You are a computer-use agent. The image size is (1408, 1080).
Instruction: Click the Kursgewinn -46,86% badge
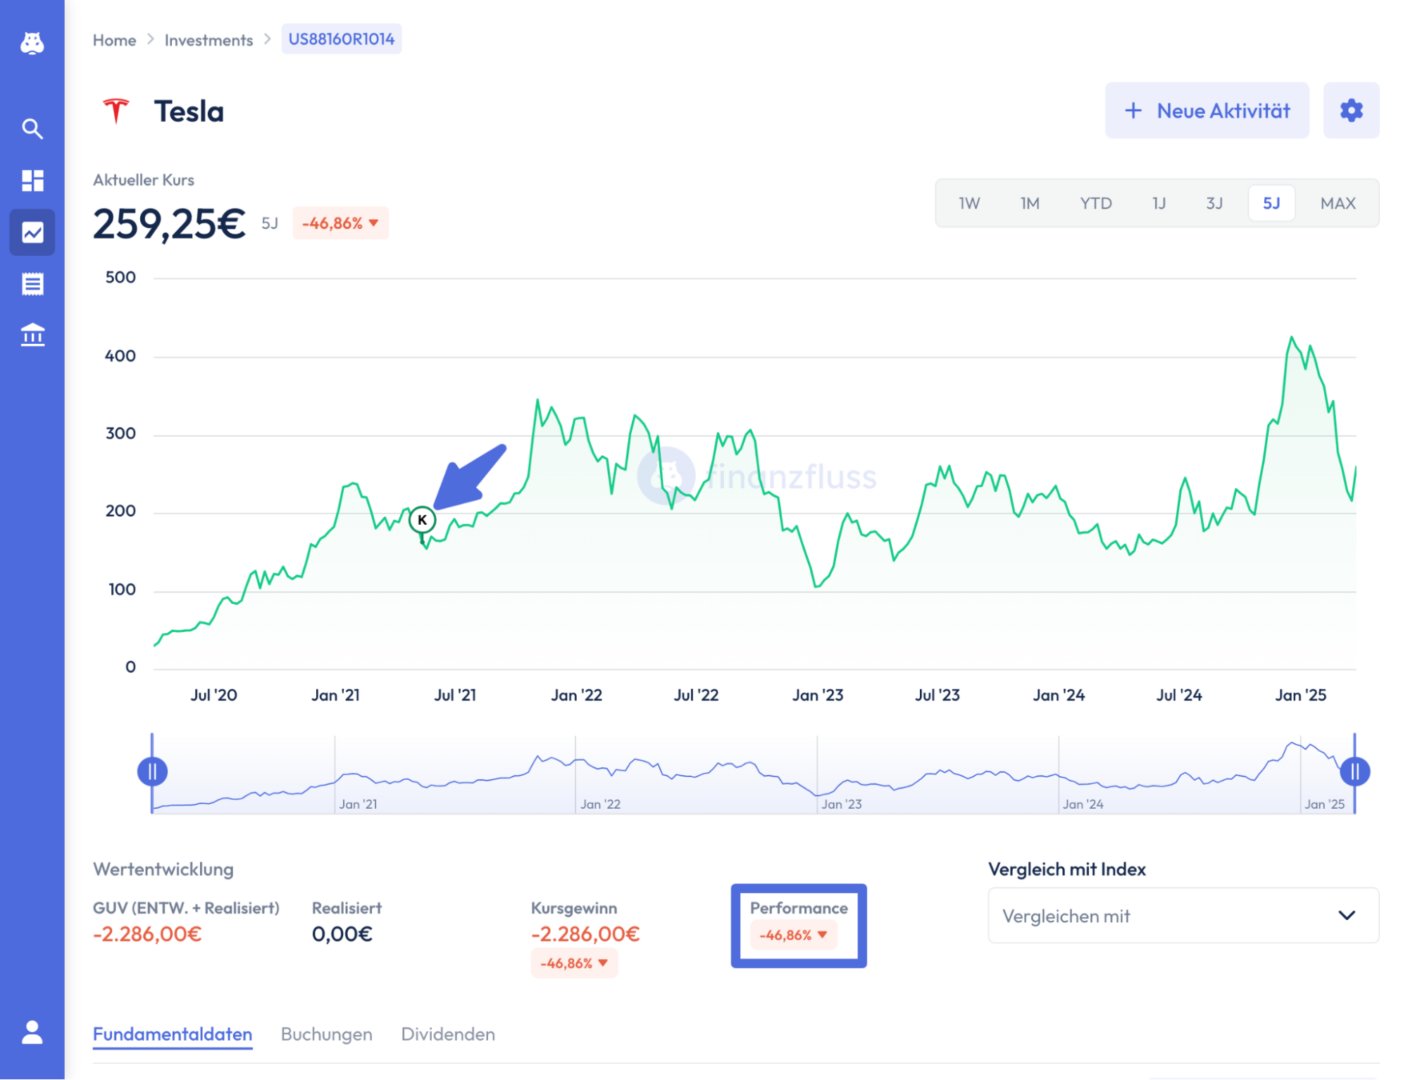[x=574, y=963]
